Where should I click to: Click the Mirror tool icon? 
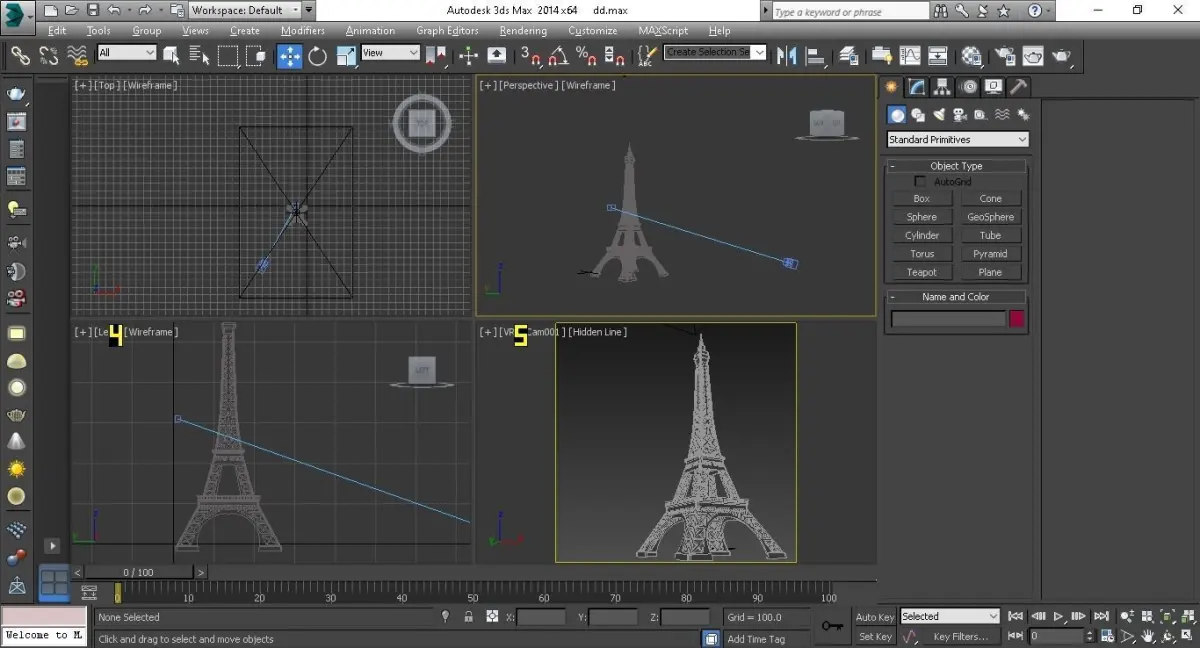(x=786, y=55)
